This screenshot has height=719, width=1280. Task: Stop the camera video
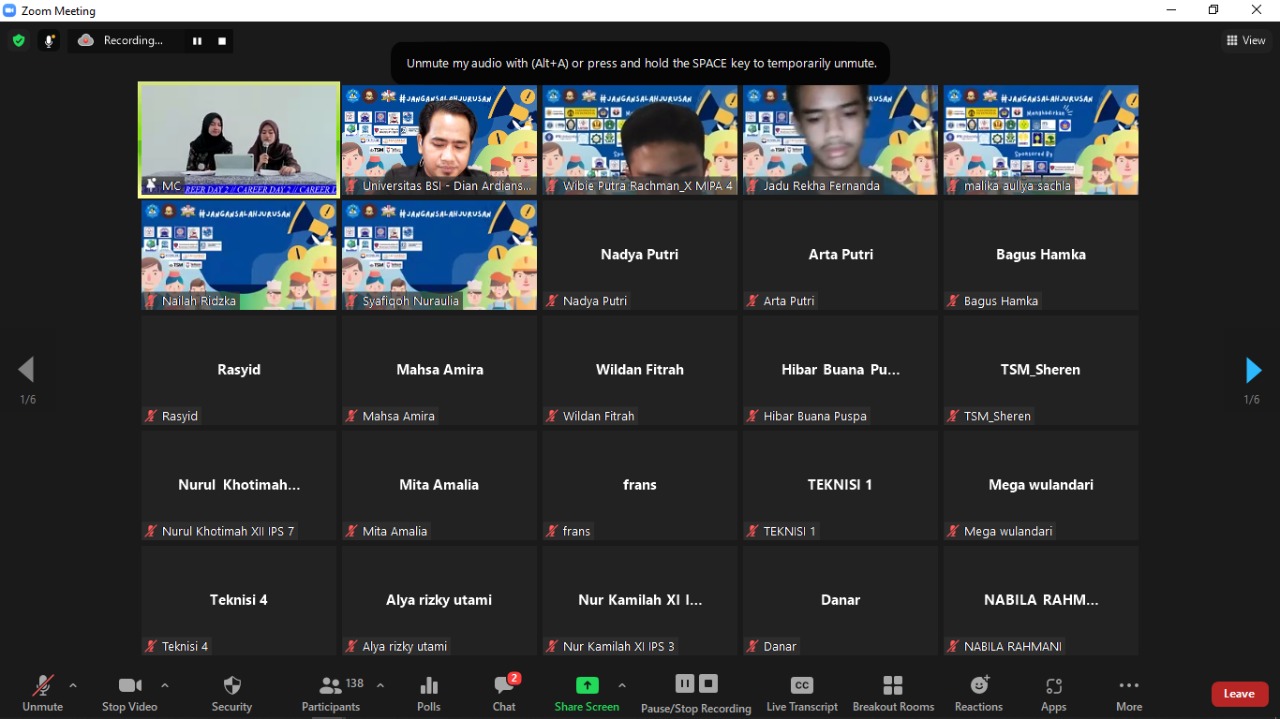[x=130, y=693]
